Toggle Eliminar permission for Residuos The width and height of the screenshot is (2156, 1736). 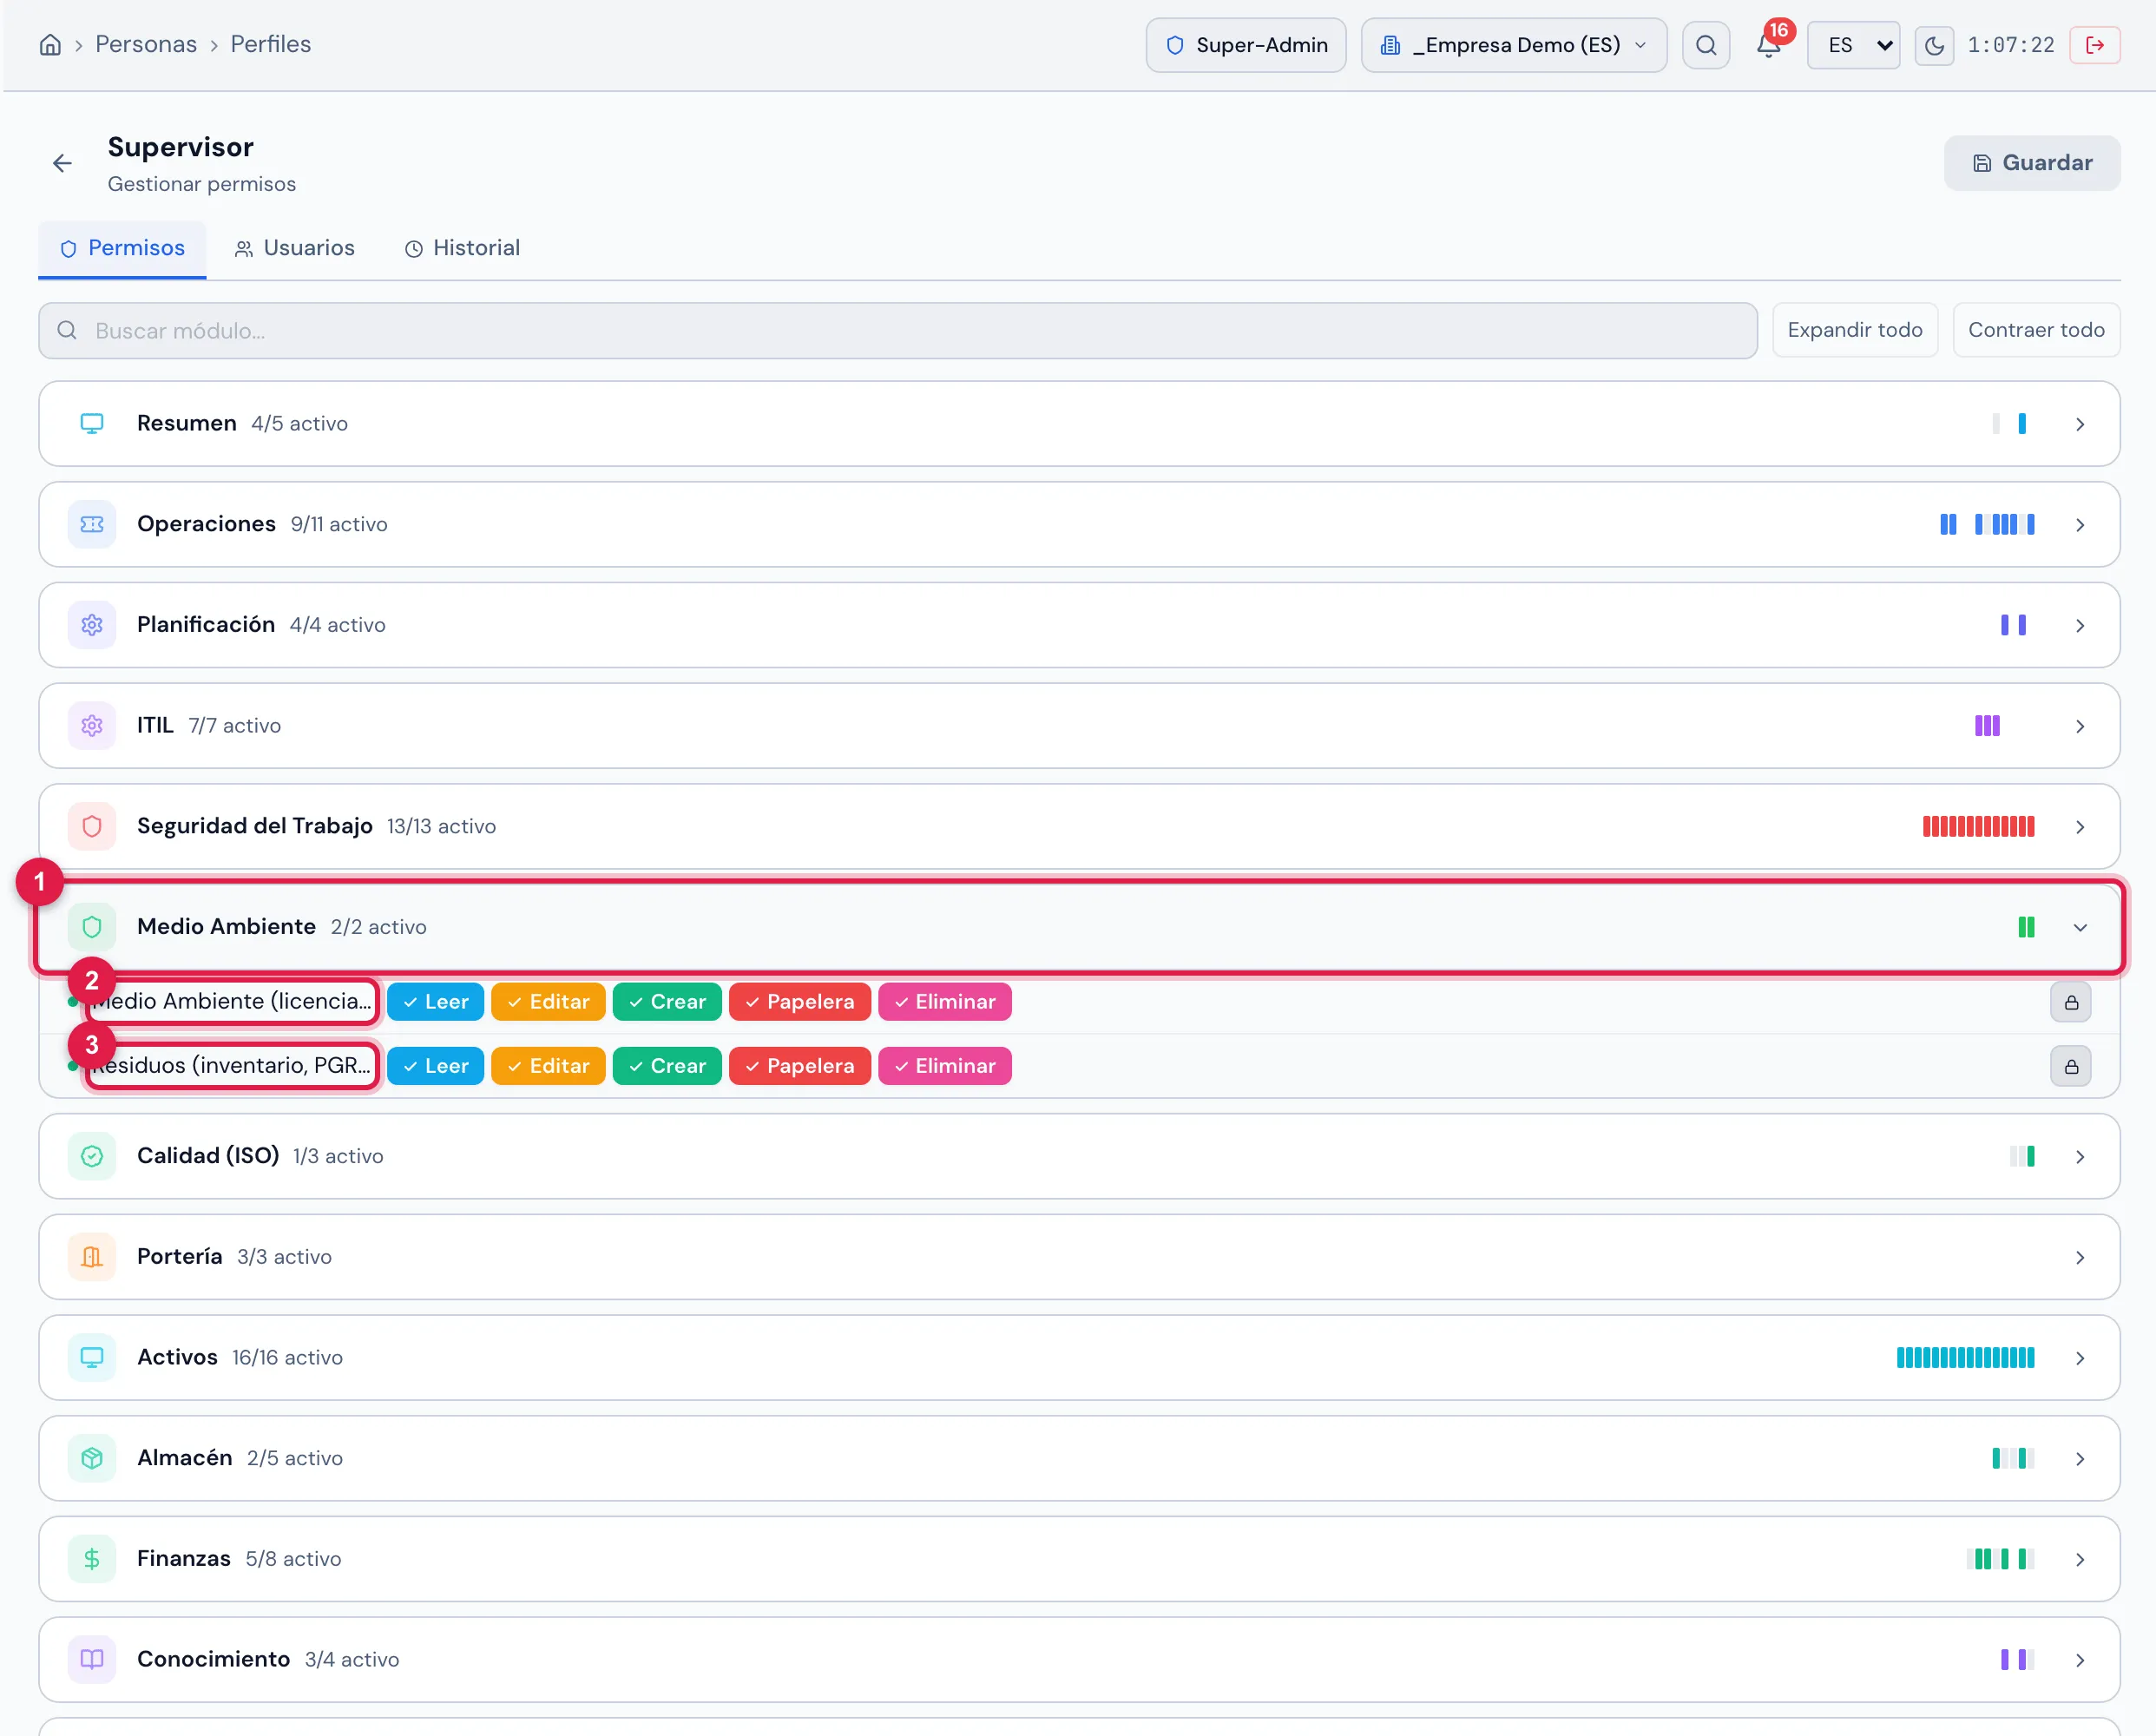pos(945,1066)
